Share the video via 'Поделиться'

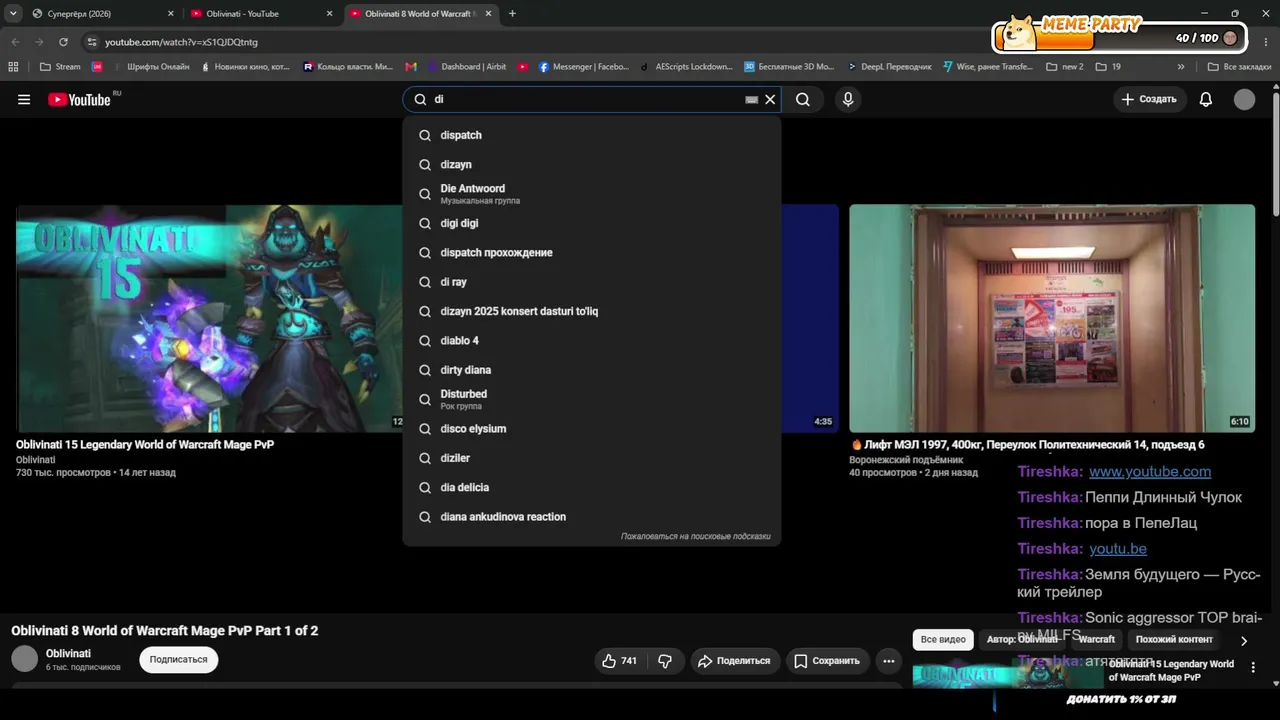pyautogui.click(x=735, y=661)
